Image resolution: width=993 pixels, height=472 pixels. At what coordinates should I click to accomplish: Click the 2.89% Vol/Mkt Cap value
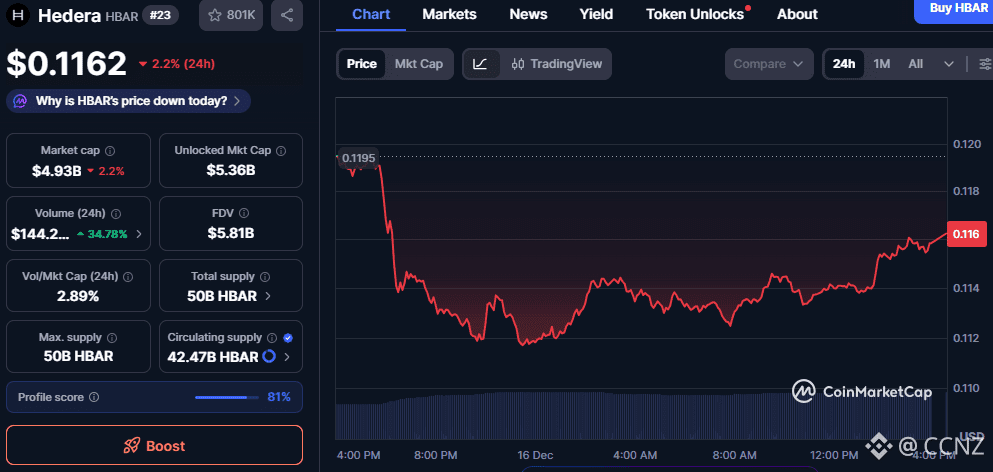click(78, 296)
